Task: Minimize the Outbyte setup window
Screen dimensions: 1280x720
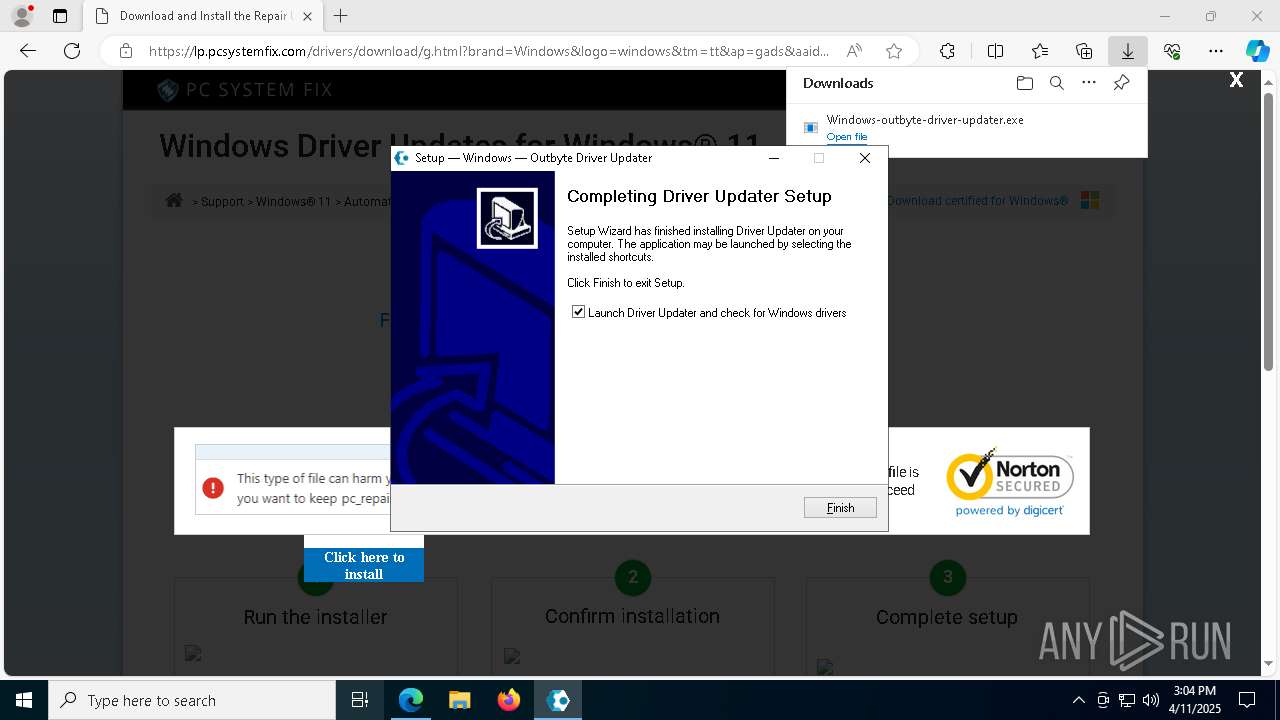Action: (x=774, y=158)
